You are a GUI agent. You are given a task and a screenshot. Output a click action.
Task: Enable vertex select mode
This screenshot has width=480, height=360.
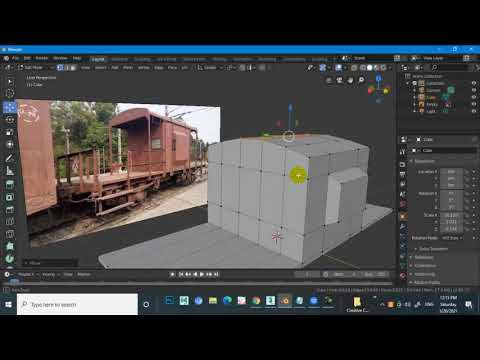click(x=60, y=68)
